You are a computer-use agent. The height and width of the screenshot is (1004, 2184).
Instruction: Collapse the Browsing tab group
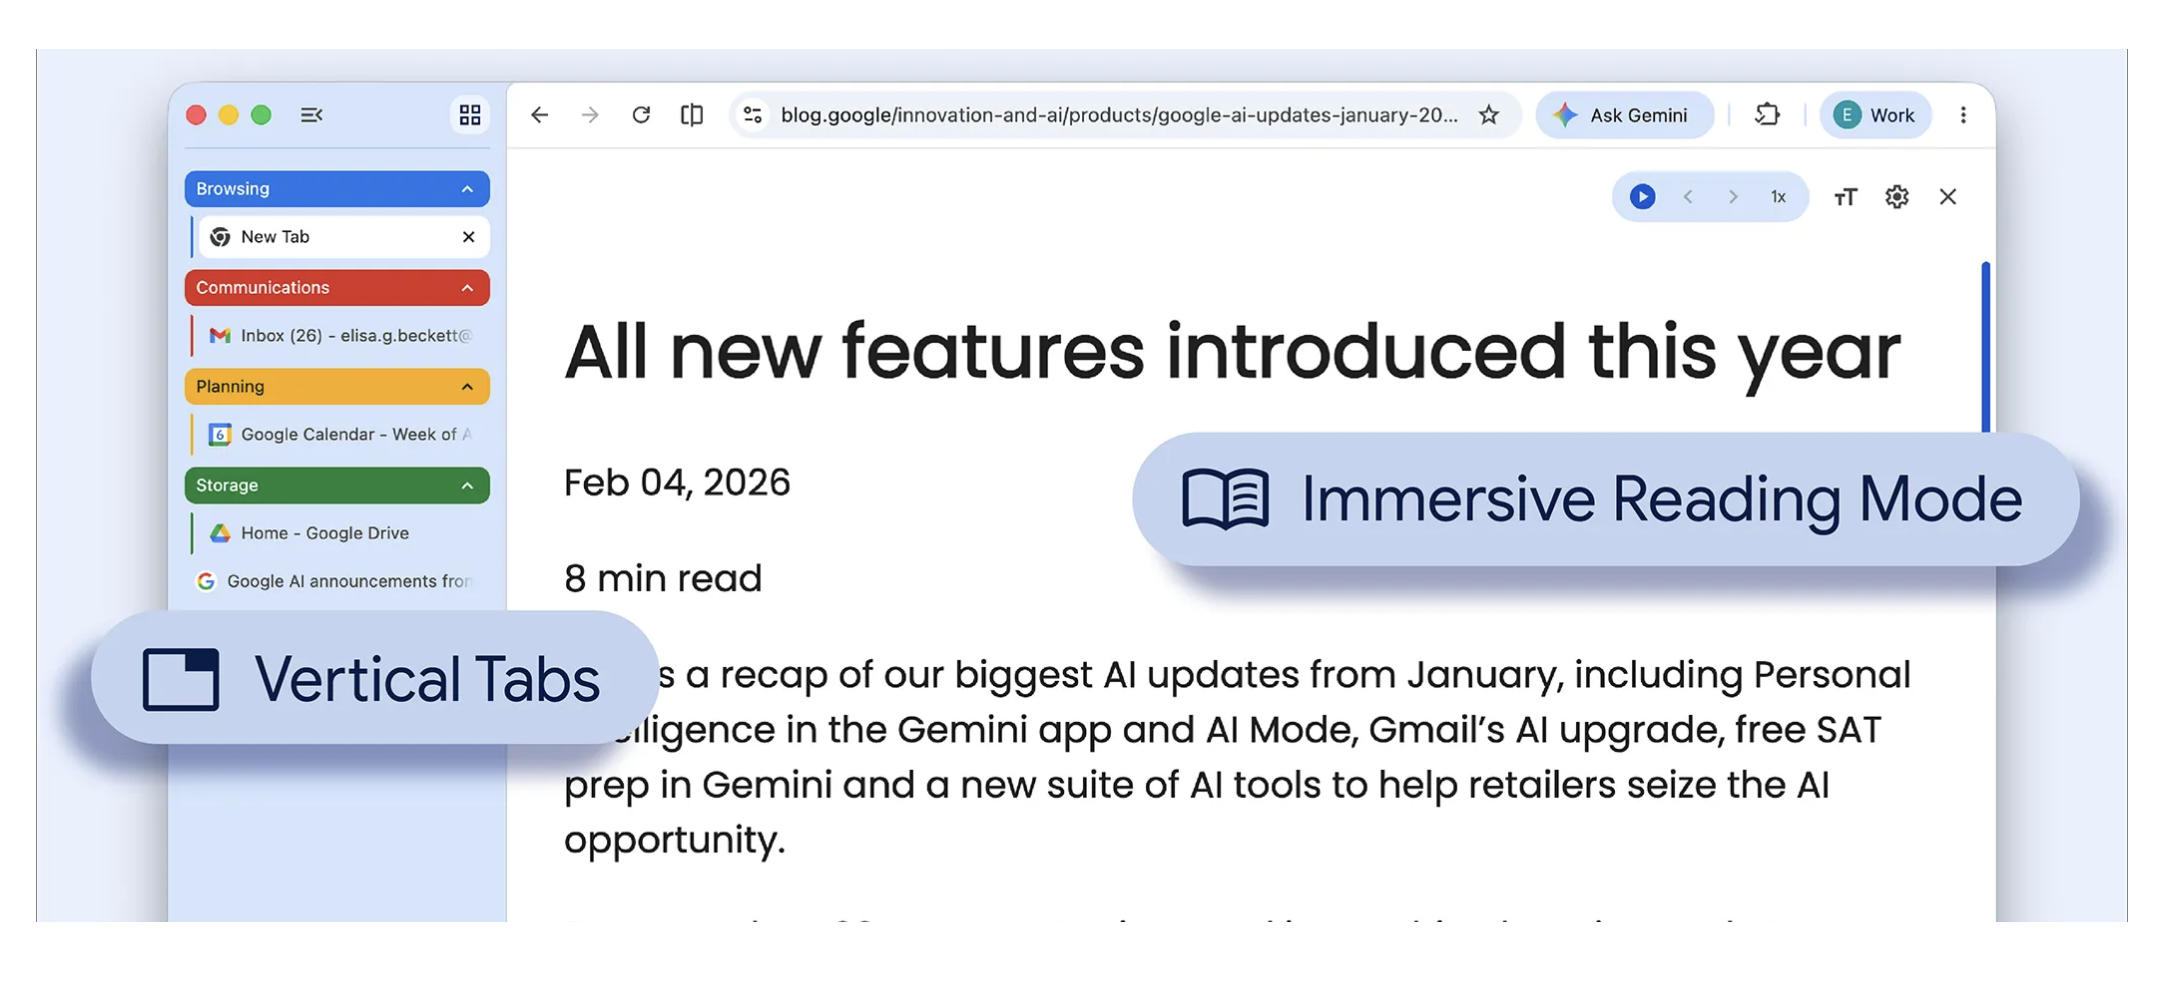[467, 189]
